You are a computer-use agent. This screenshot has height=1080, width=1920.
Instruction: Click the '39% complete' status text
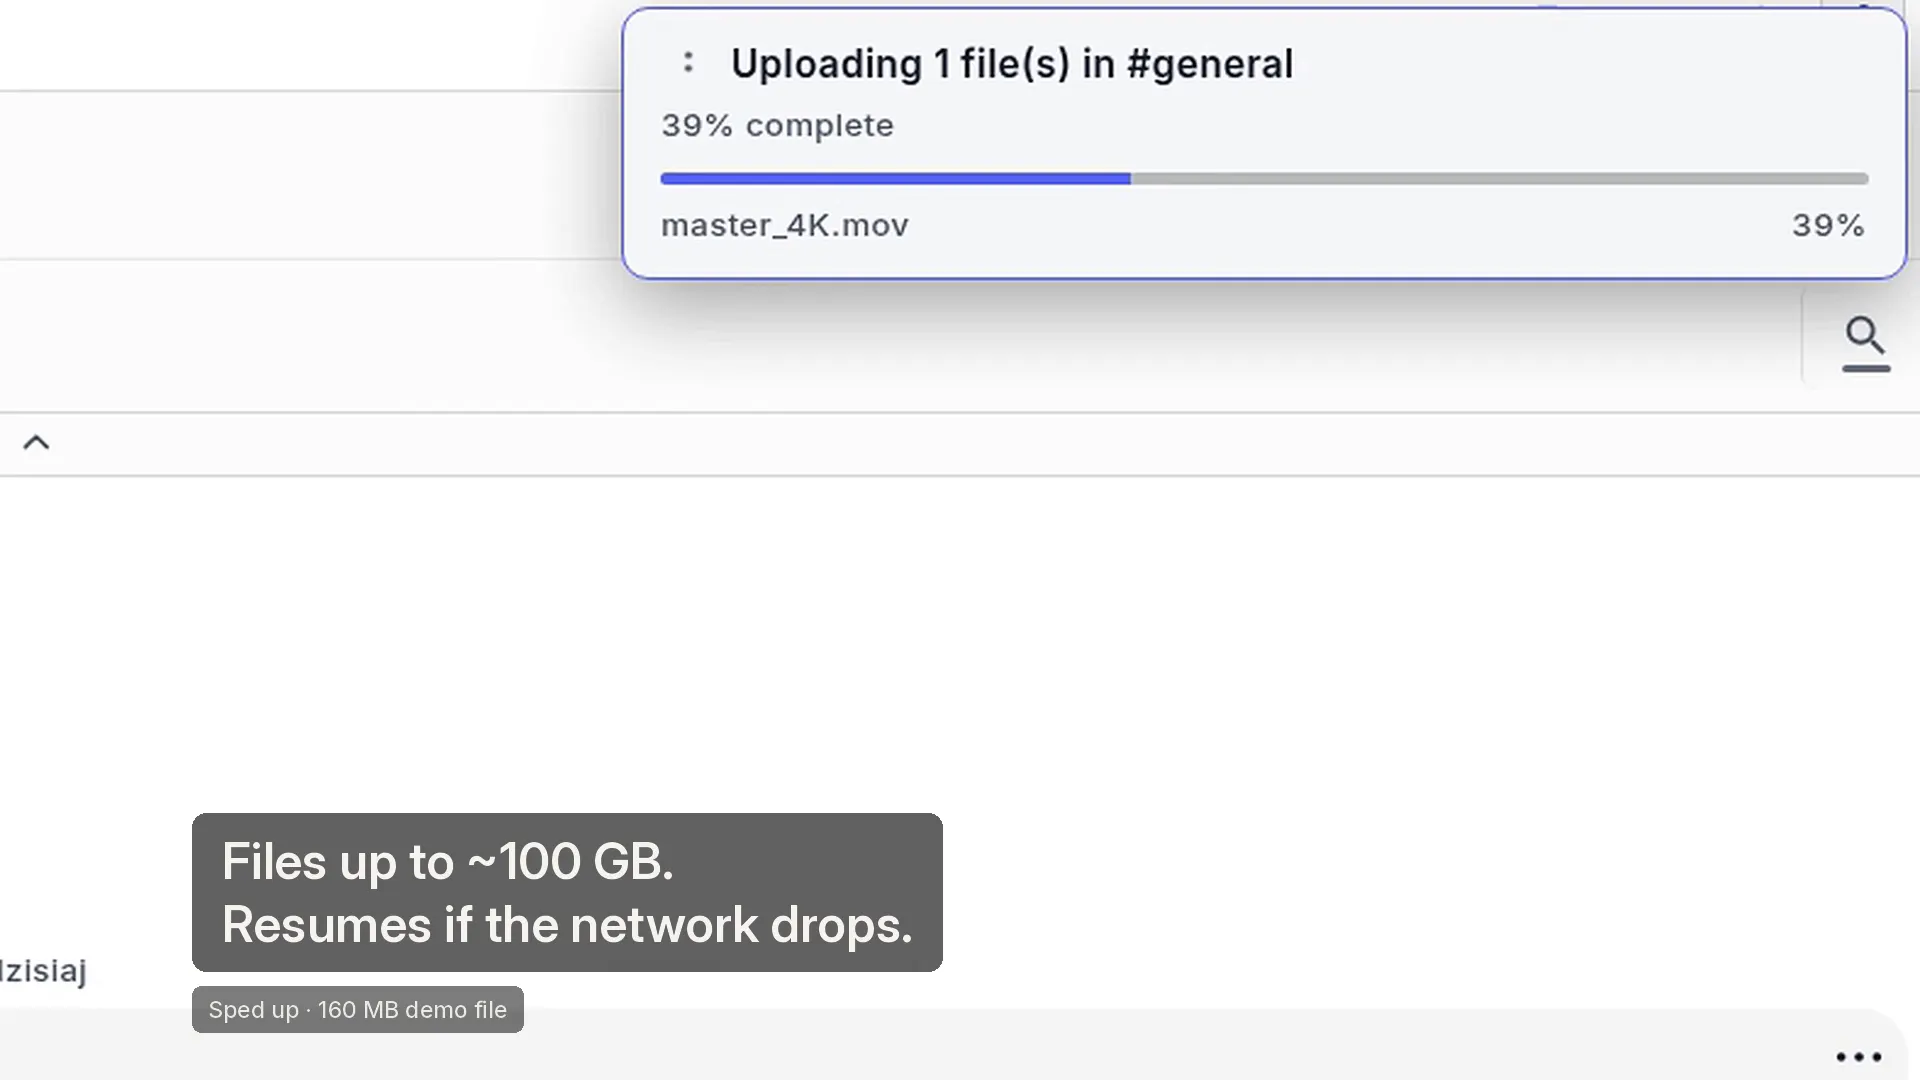coord(777,126)
